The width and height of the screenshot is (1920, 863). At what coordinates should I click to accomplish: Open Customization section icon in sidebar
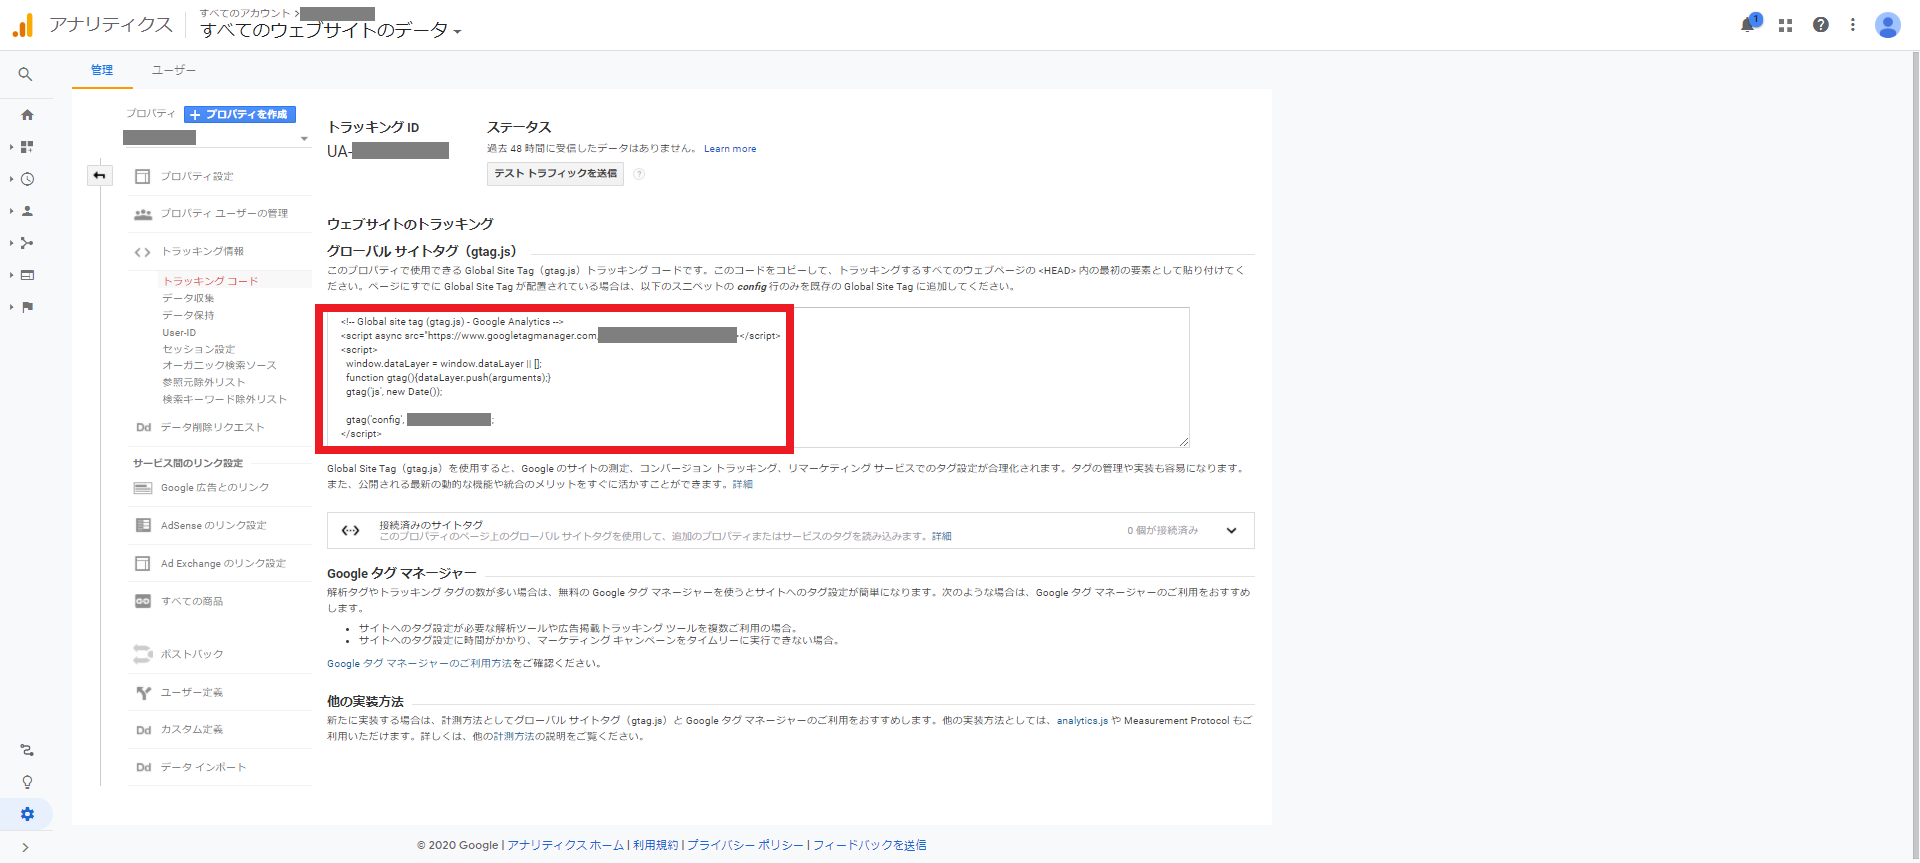(x=27, y=147)
